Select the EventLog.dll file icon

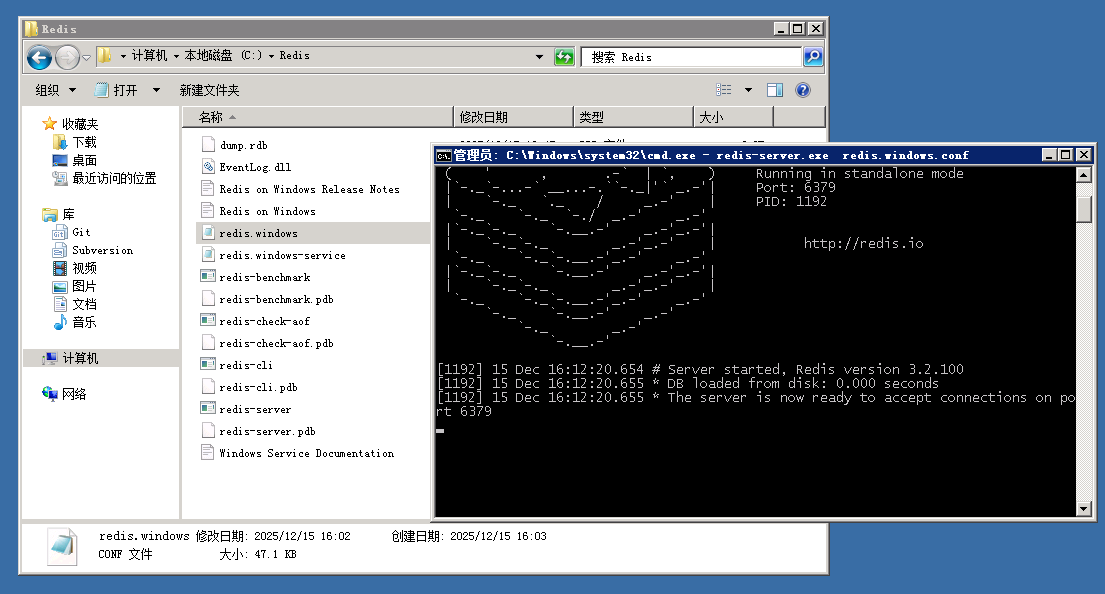coord(208,166)
